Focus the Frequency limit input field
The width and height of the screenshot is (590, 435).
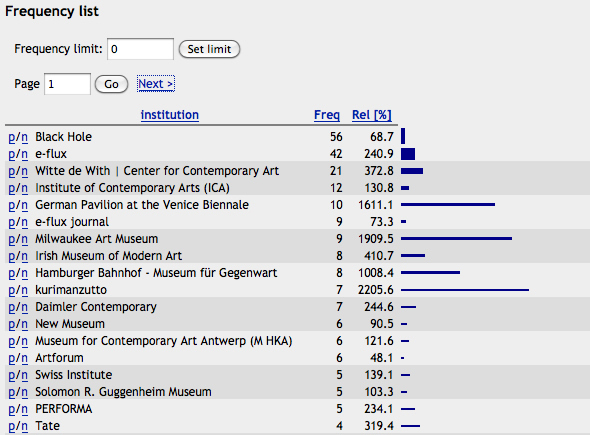pos(140,49)
